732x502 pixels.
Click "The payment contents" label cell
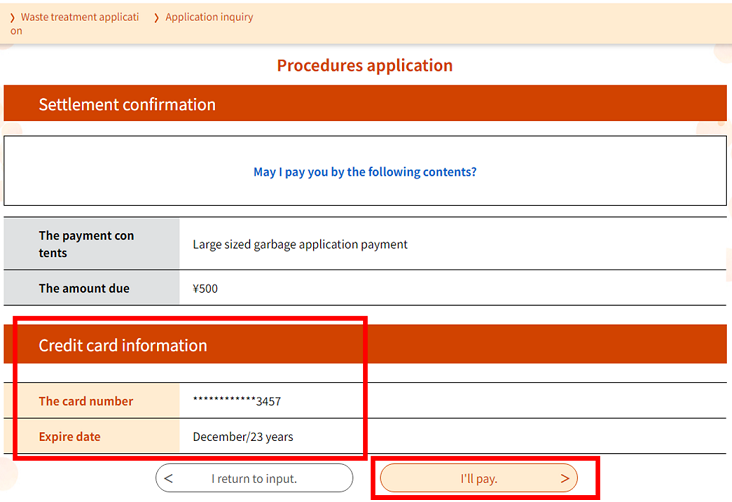click(92, 244)
